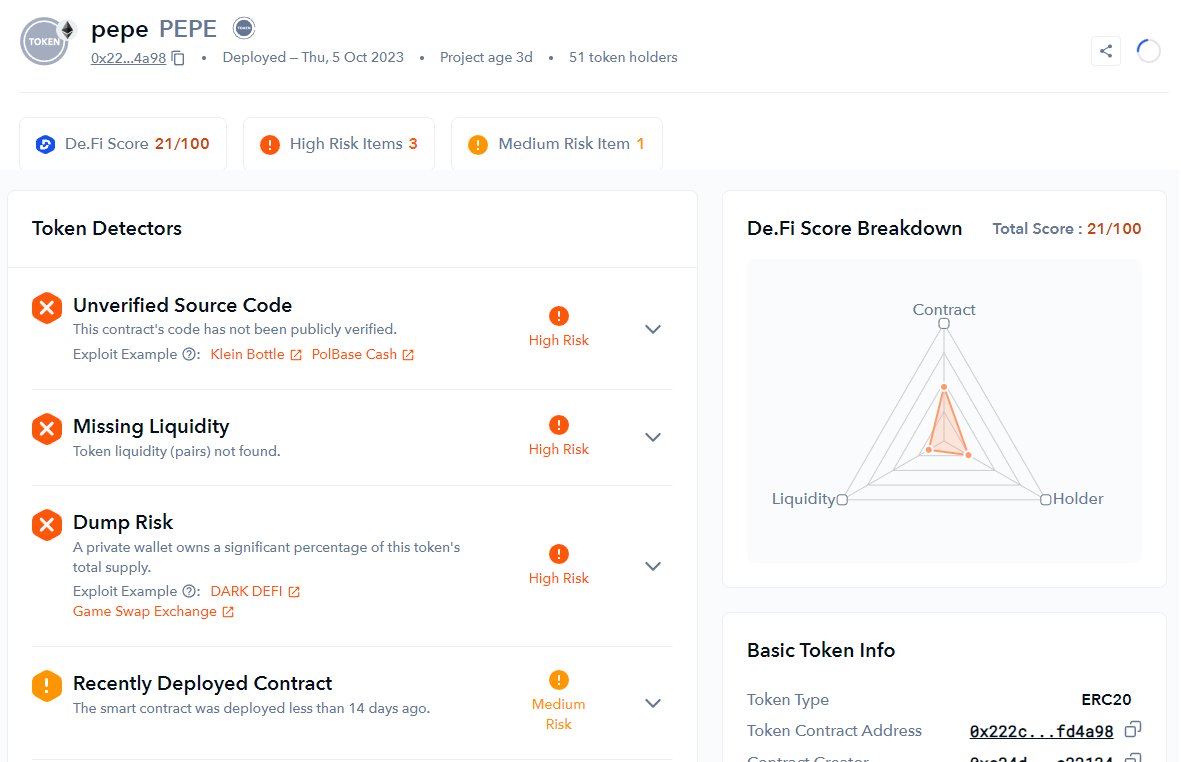
Task: Click the Project age 3d text
Action: tap(486, 57)
